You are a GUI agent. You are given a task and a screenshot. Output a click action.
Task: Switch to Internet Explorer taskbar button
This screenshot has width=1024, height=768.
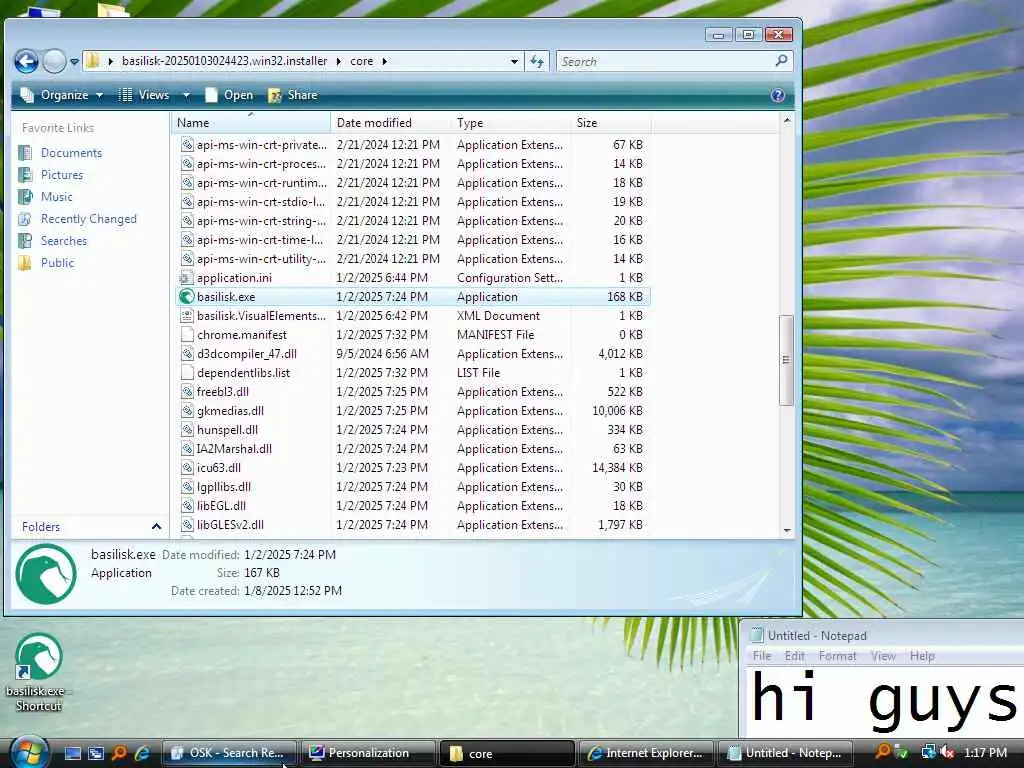645,753
